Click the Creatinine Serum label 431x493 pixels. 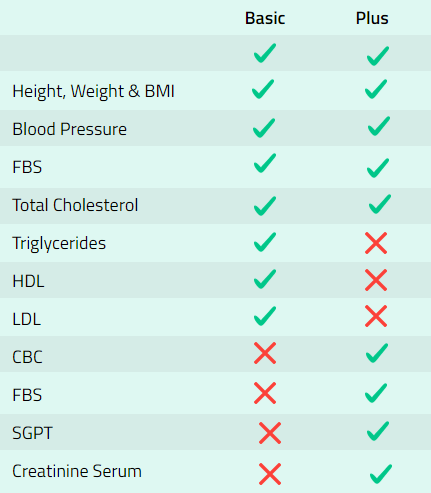click(77, 471)
